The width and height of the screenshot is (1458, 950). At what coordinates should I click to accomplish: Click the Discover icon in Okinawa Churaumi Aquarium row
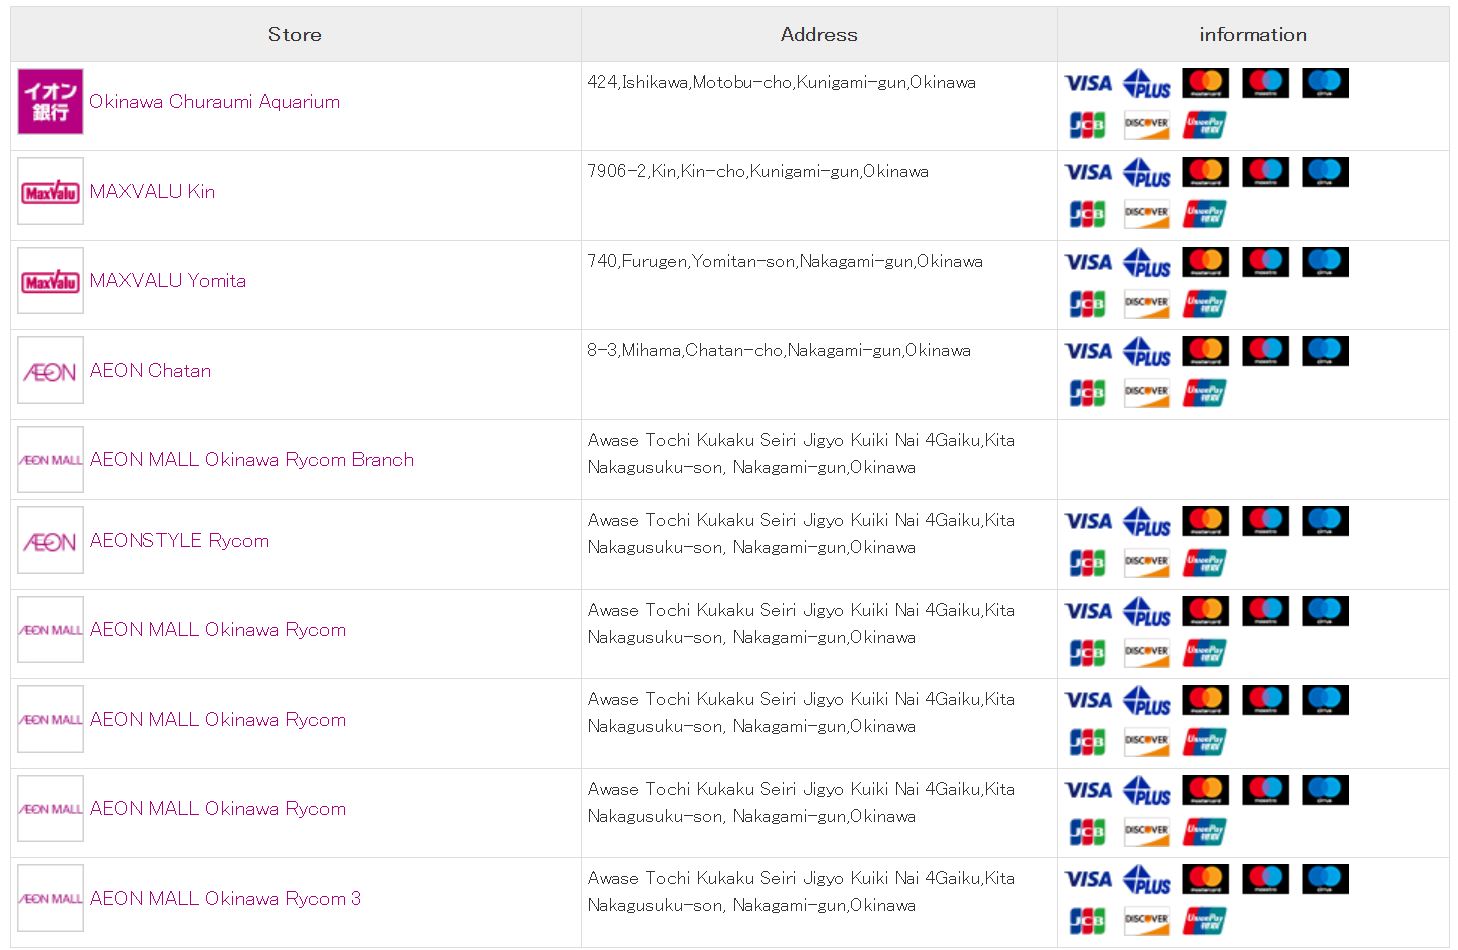pos(1146,125)
